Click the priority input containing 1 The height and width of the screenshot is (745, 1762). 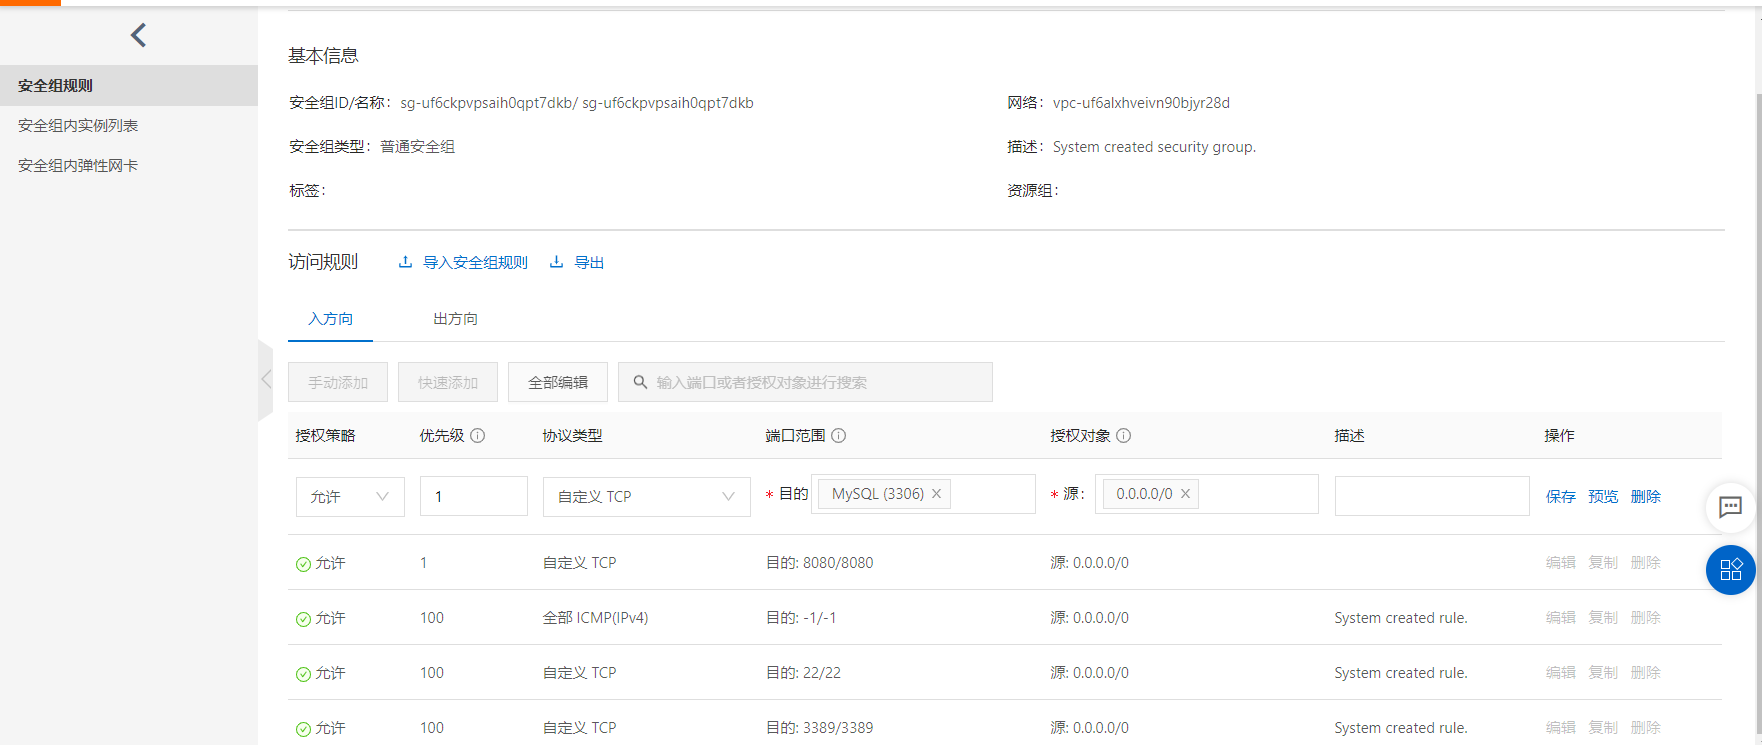point(474,497)
